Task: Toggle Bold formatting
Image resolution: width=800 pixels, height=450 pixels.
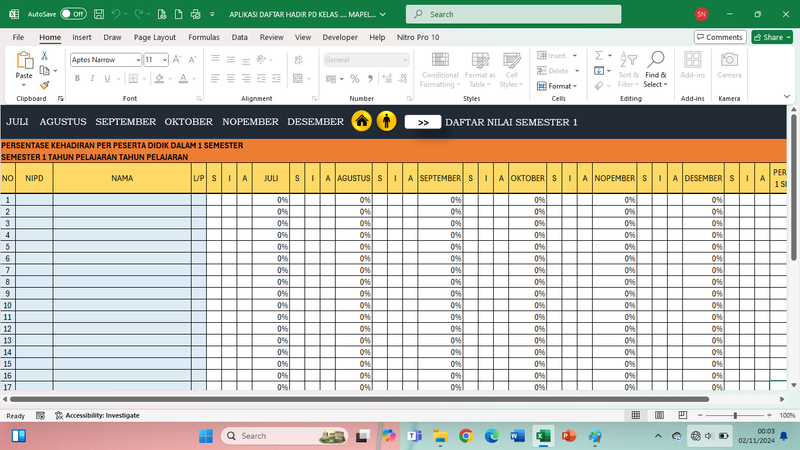Action: pyautogui.click(x=77, y=79)
